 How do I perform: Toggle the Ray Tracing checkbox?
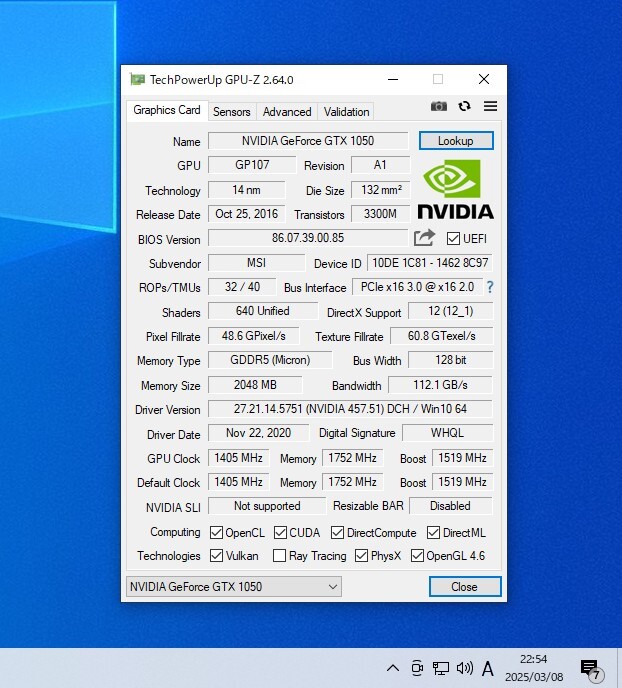click(x=281, y=556)
